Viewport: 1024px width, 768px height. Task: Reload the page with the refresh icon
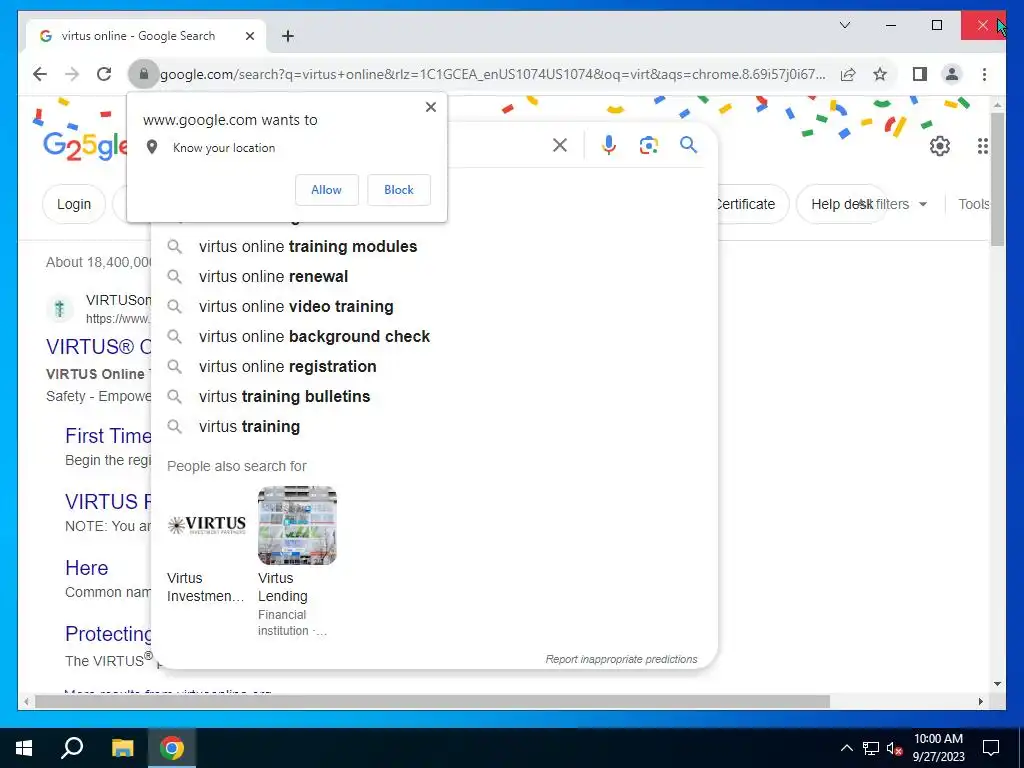click(104, 74)
